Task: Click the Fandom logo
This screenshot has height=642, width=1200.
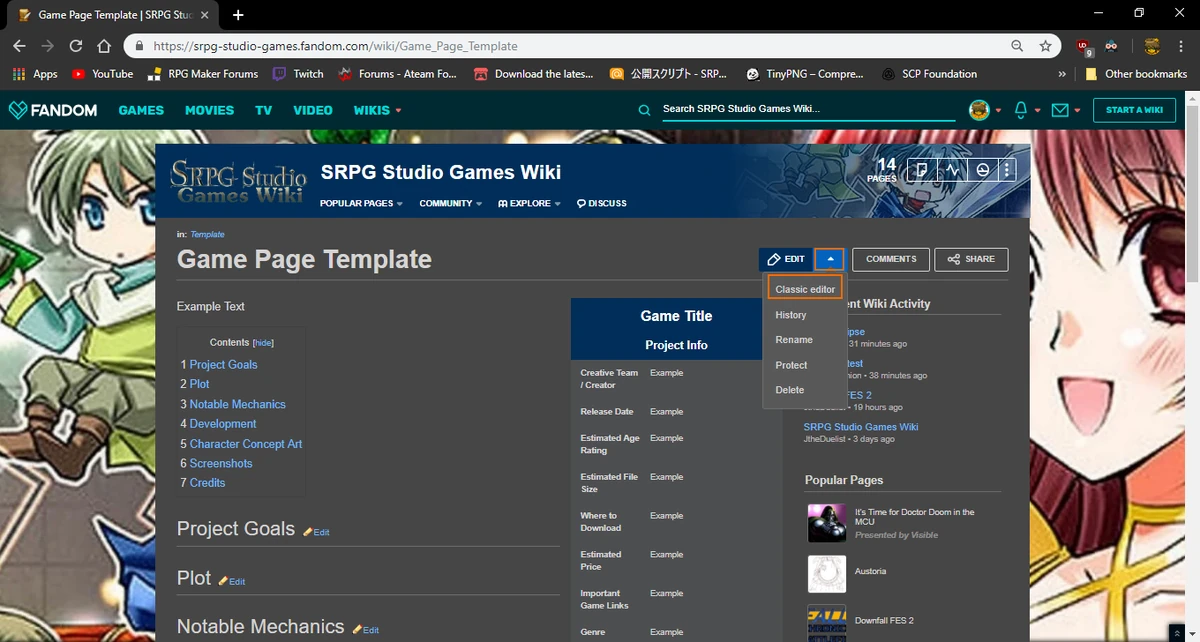Action: click(52, 110)
